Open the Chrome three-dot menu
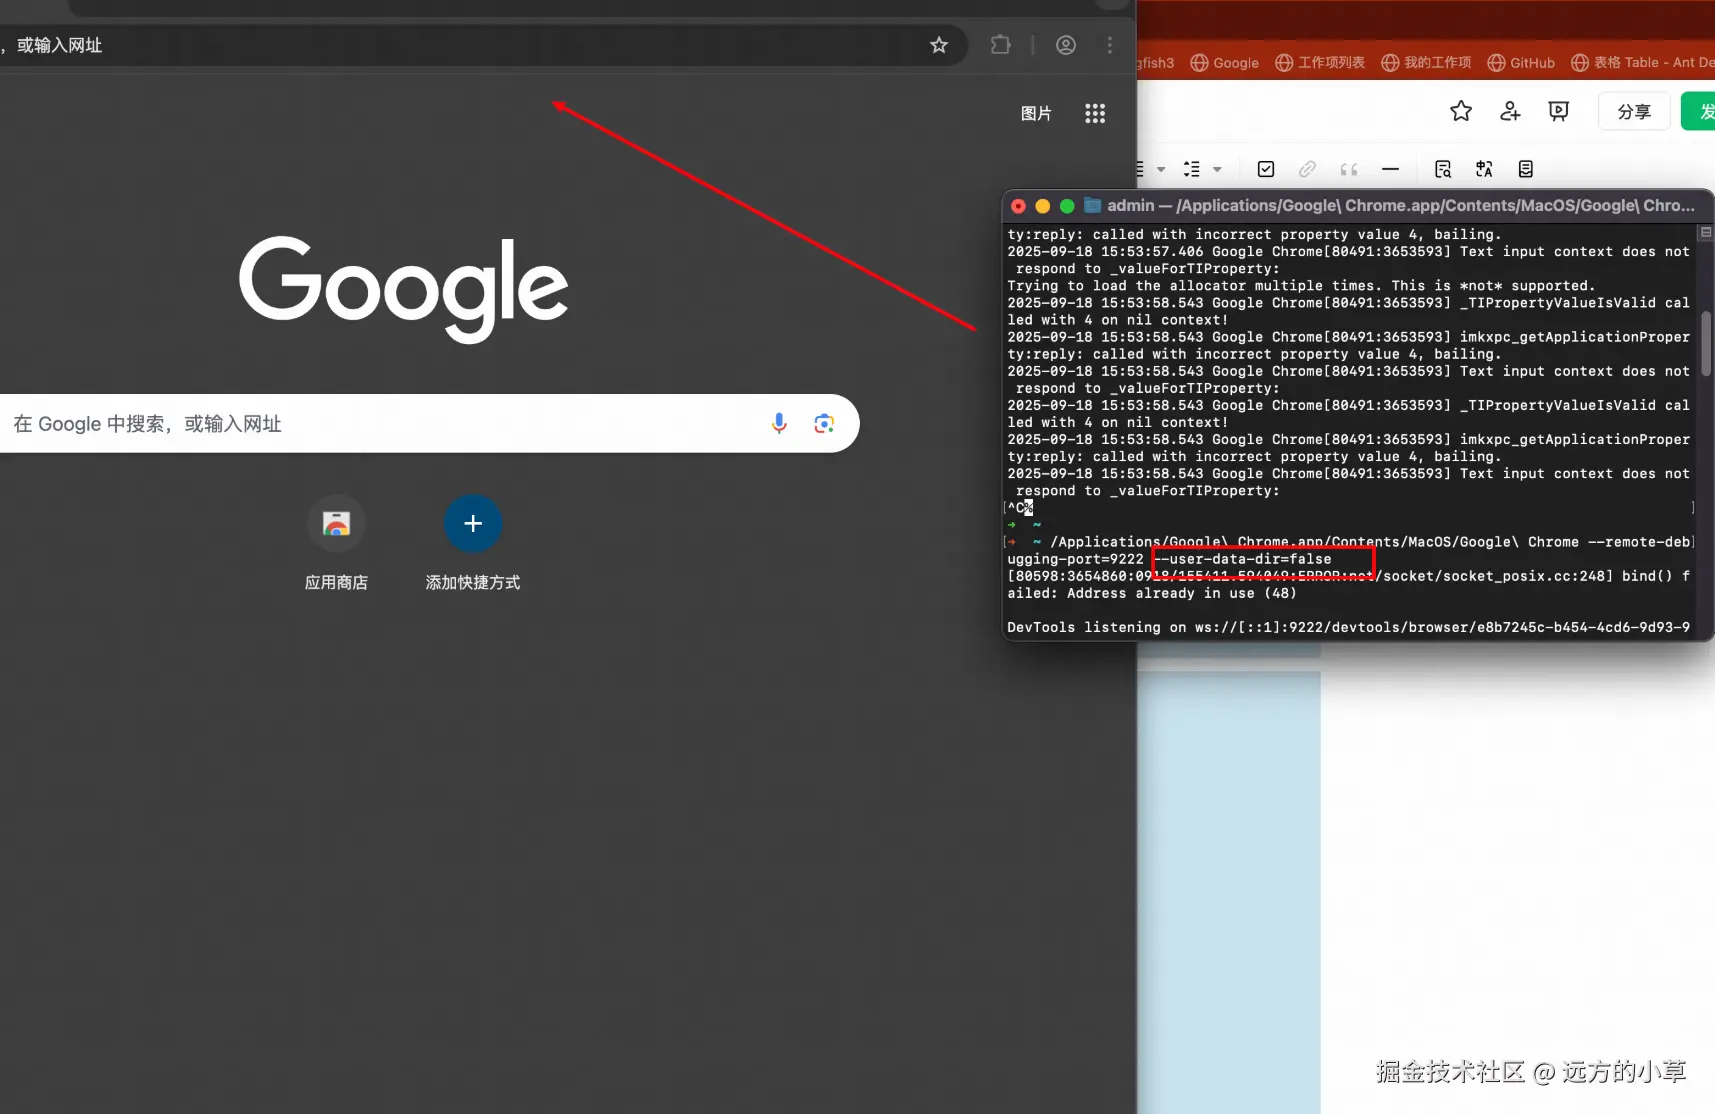Viewport: 1715px width, 1114px height. point(1110,45)
